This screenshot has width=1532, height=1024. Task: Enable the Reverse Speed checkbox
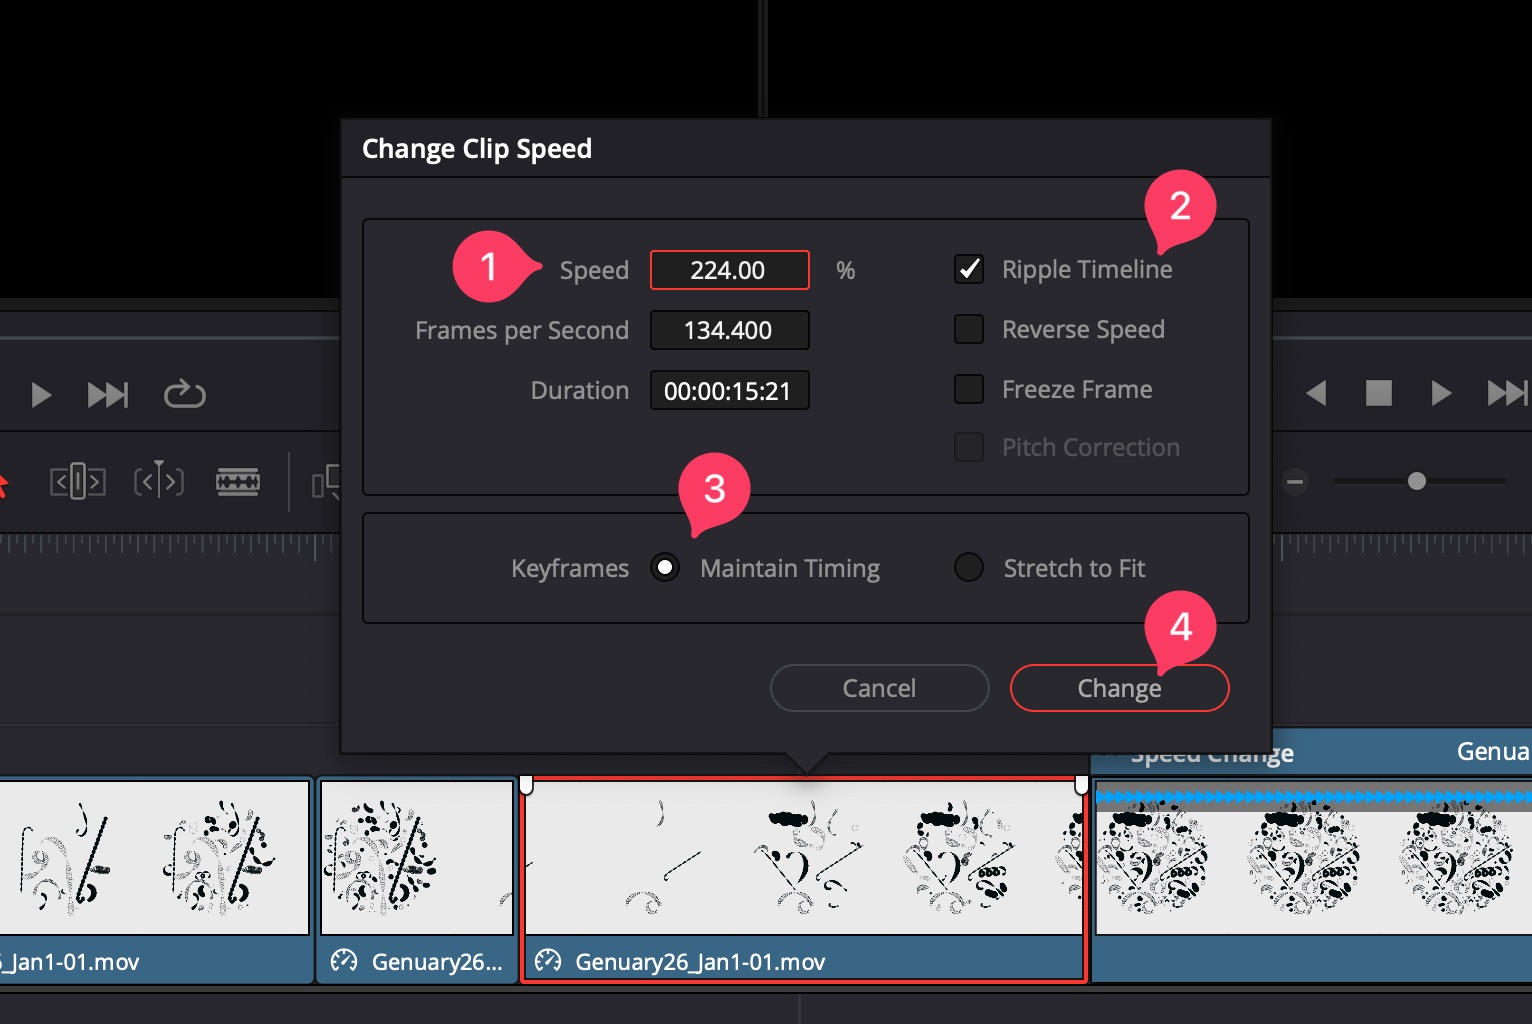point(969,329)
